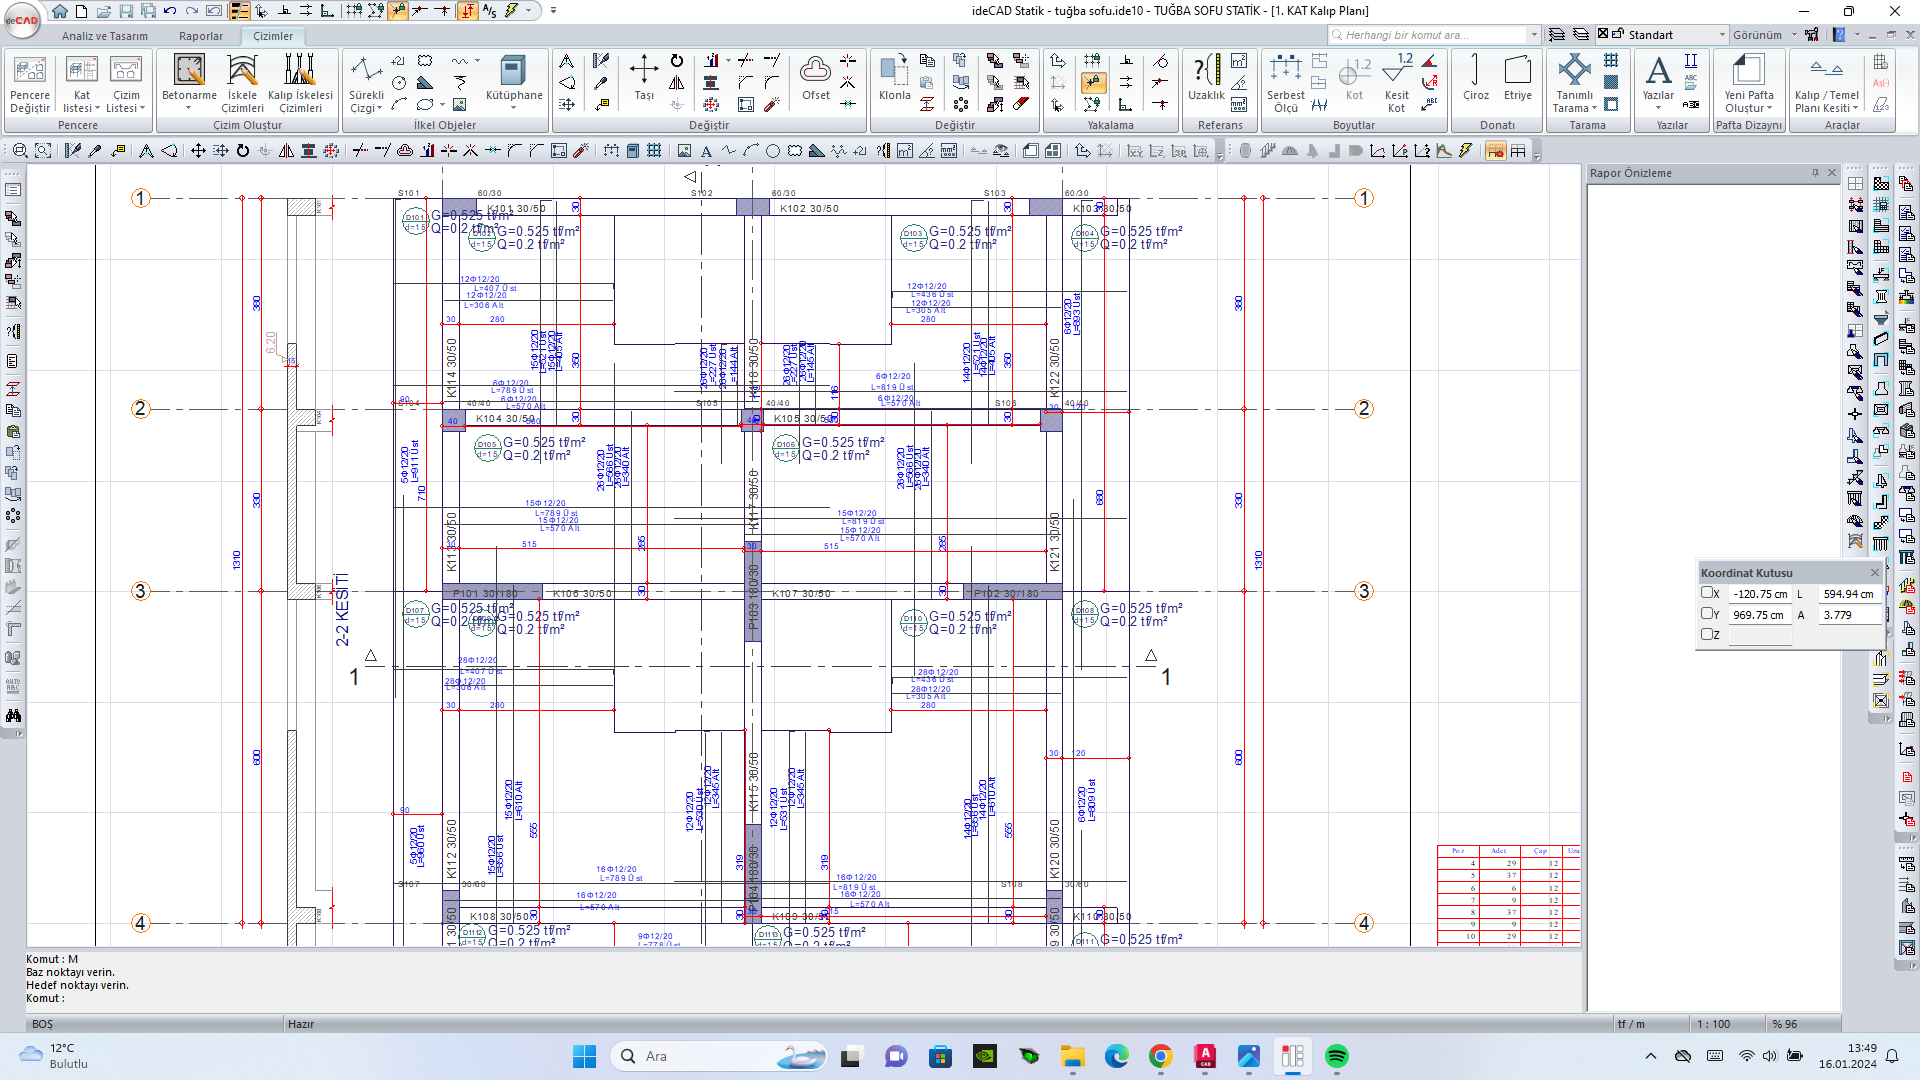Screen dimensions: 1920x1080
Task: Switch to the Raporlar tab
Action: click(x=201, y=36)
